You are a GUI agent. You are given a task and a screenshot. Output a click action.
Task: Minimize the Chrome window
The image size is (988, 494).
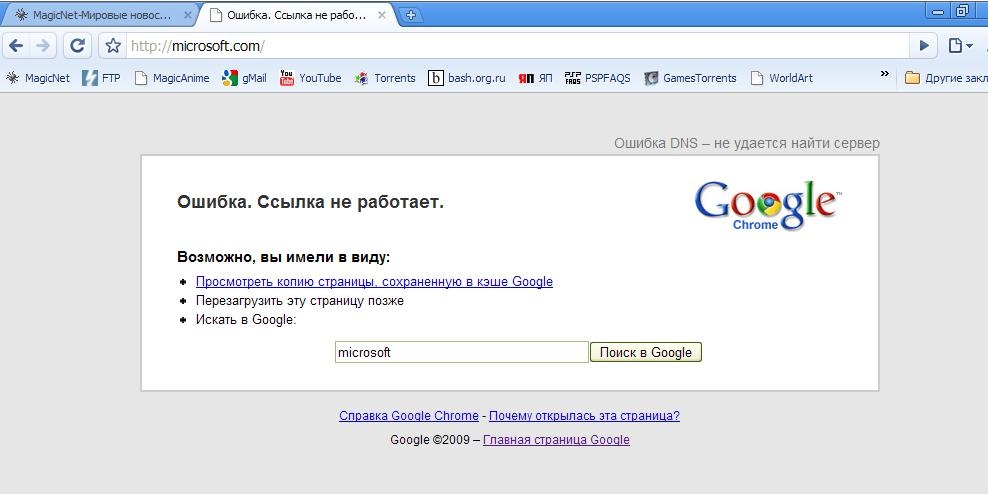coord(938,11)
